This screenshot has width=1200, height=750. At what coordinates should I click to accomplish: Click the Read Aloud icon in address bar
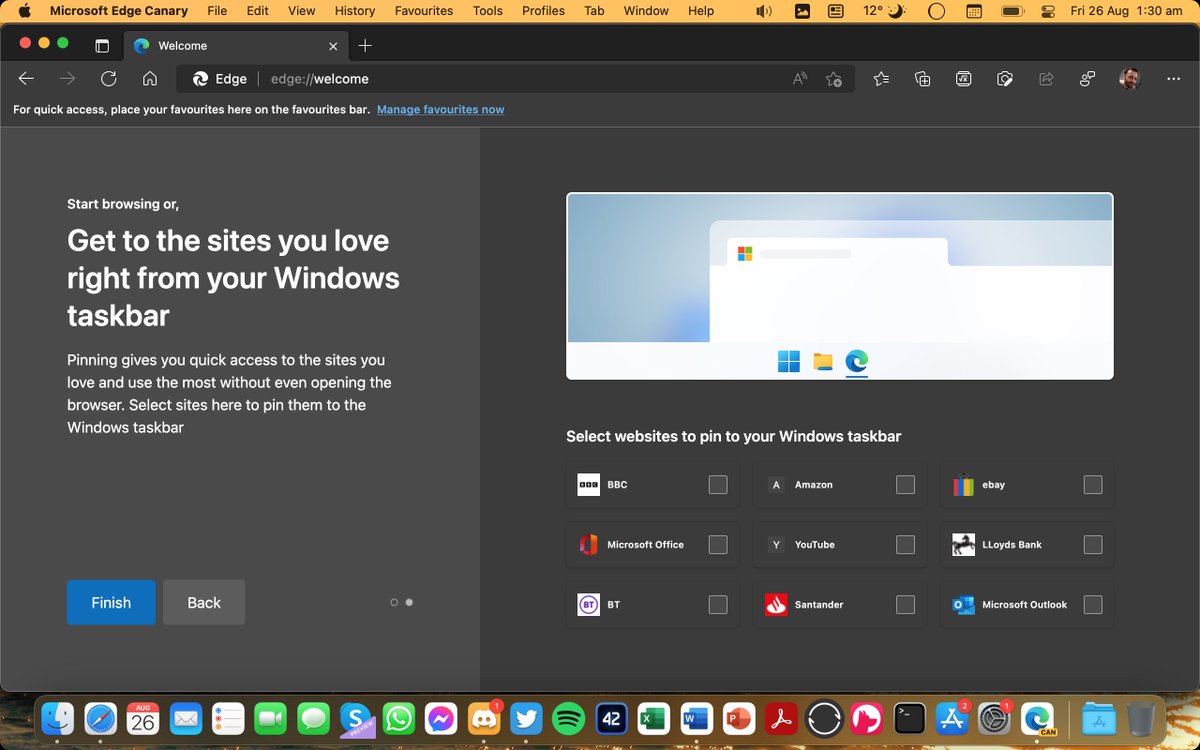coord(800,79)
